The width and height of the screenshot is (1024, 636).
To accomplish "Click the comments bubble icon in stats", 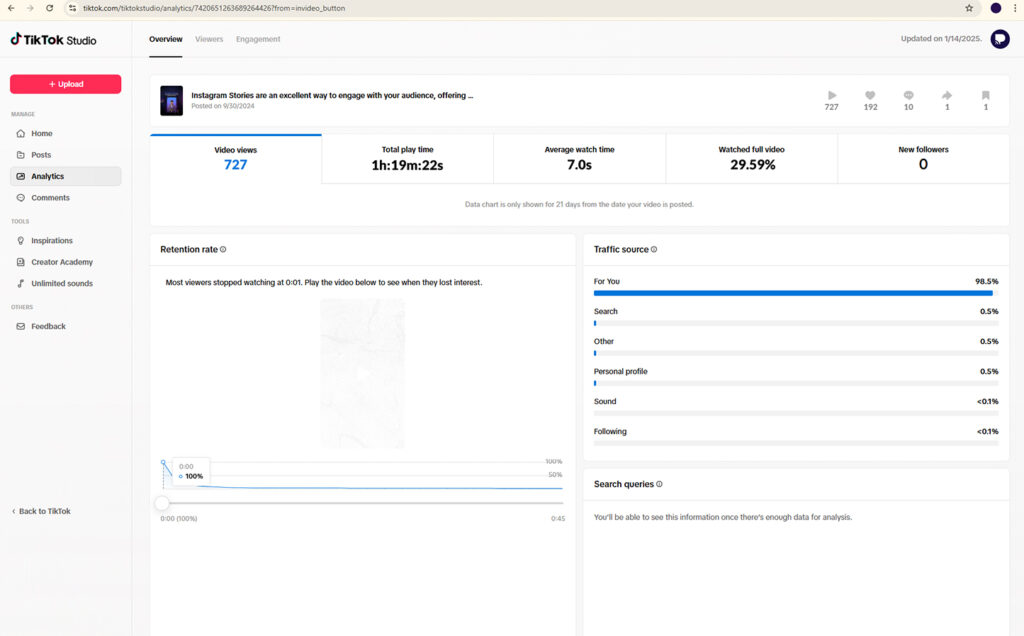I will 908,96.
